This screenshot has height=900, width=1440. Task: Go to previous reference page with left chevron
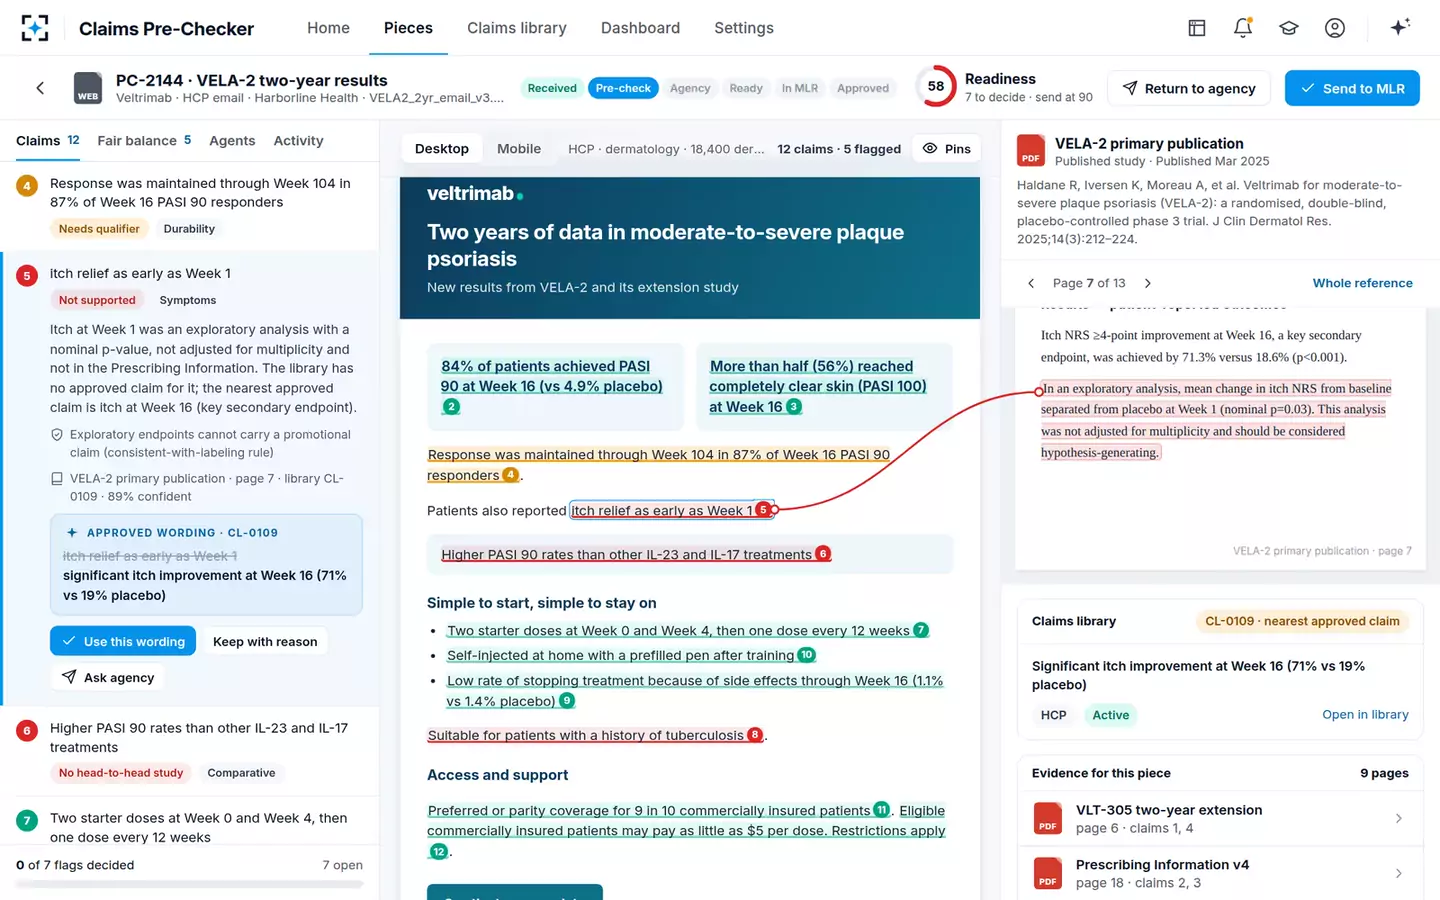[1031, 283]
